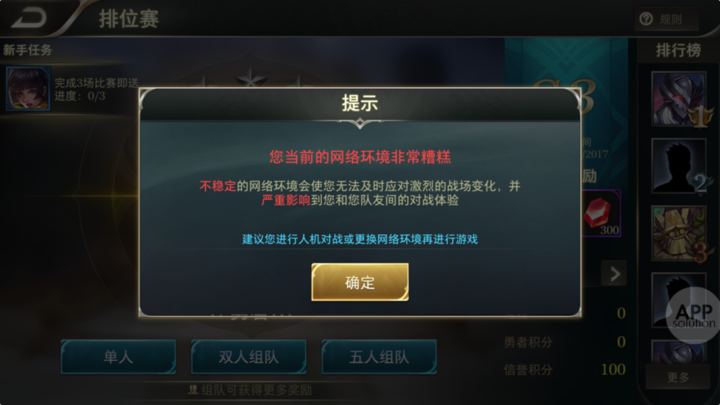
Task: Tap the 排位赛 page title
Action: pos(129,19)
